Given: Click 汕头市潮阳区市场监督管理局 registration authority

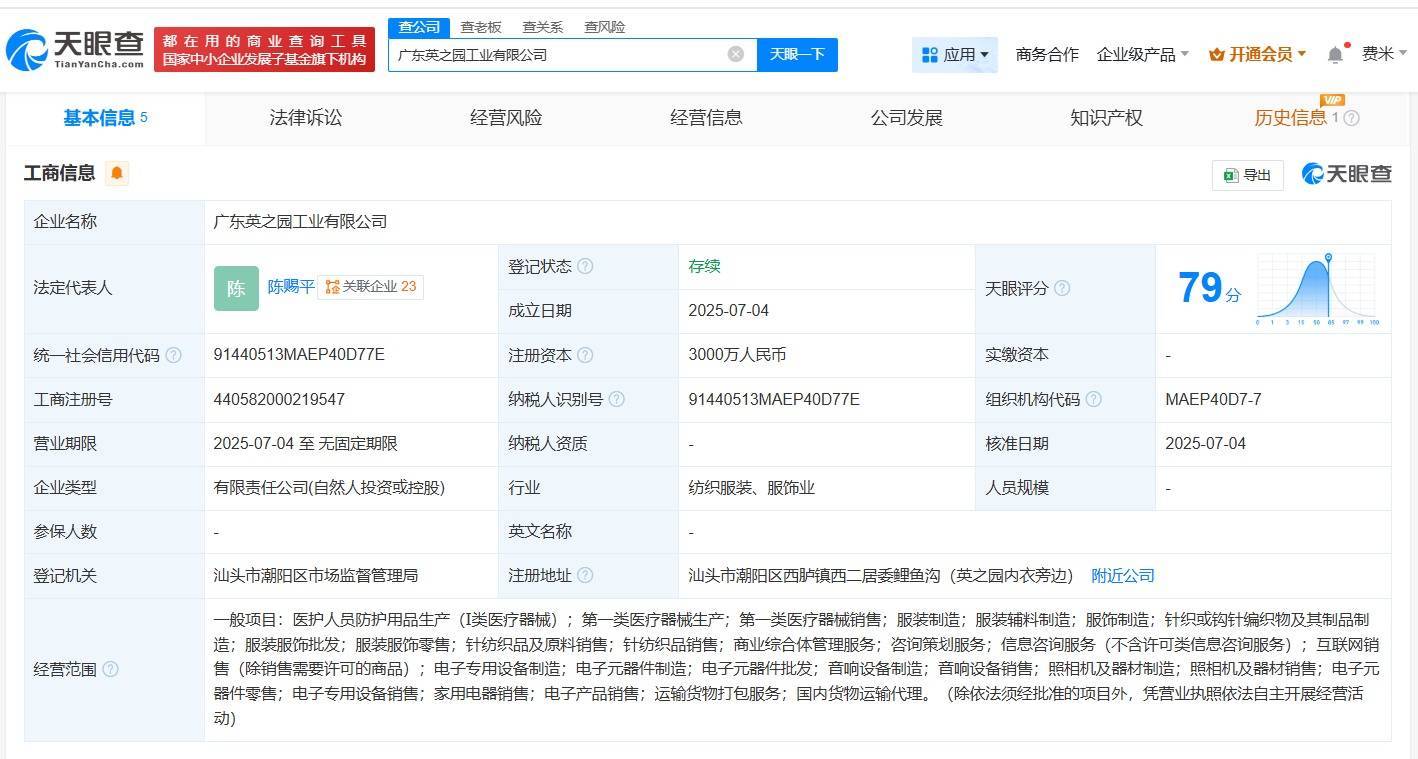Looking at the screenshot, I should [316, 576].
